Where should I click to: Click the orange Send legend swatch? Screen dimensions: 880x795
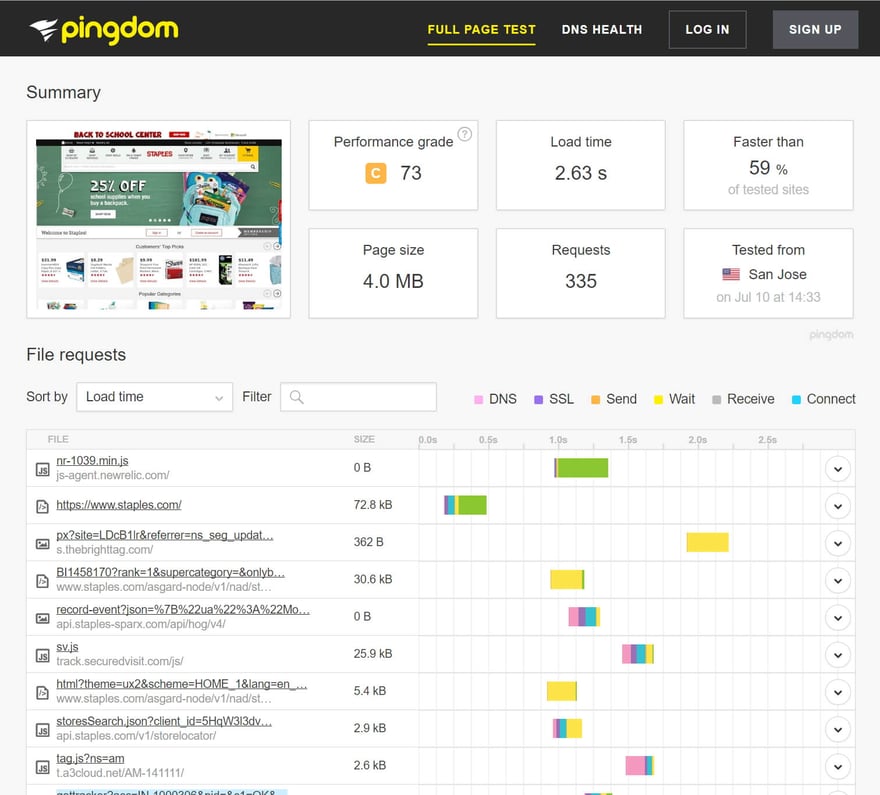coord(595,399)
